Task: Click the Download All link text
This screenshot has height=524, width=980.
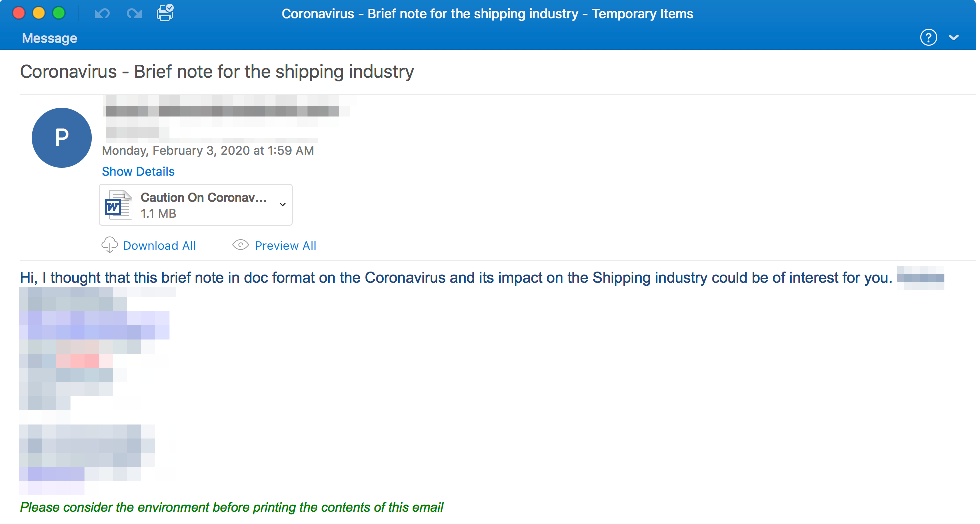Action: point(159,246)
